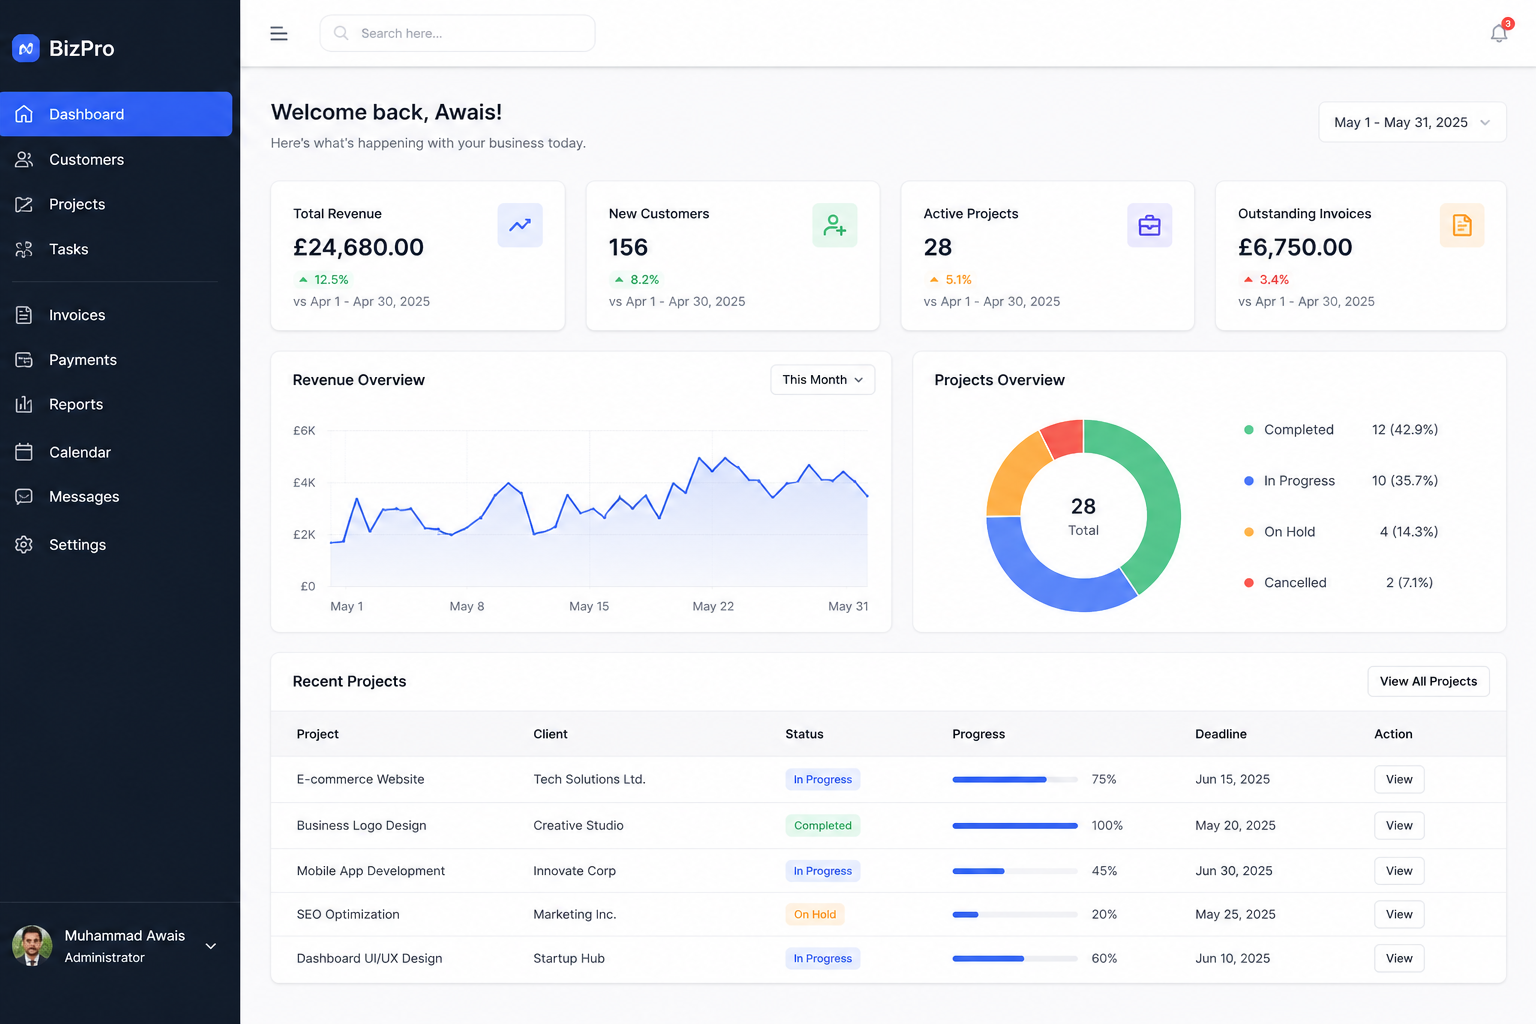Click the Payments card icon
The width and height of the screenshot is (1536, 1024).
tap(24, 360)
